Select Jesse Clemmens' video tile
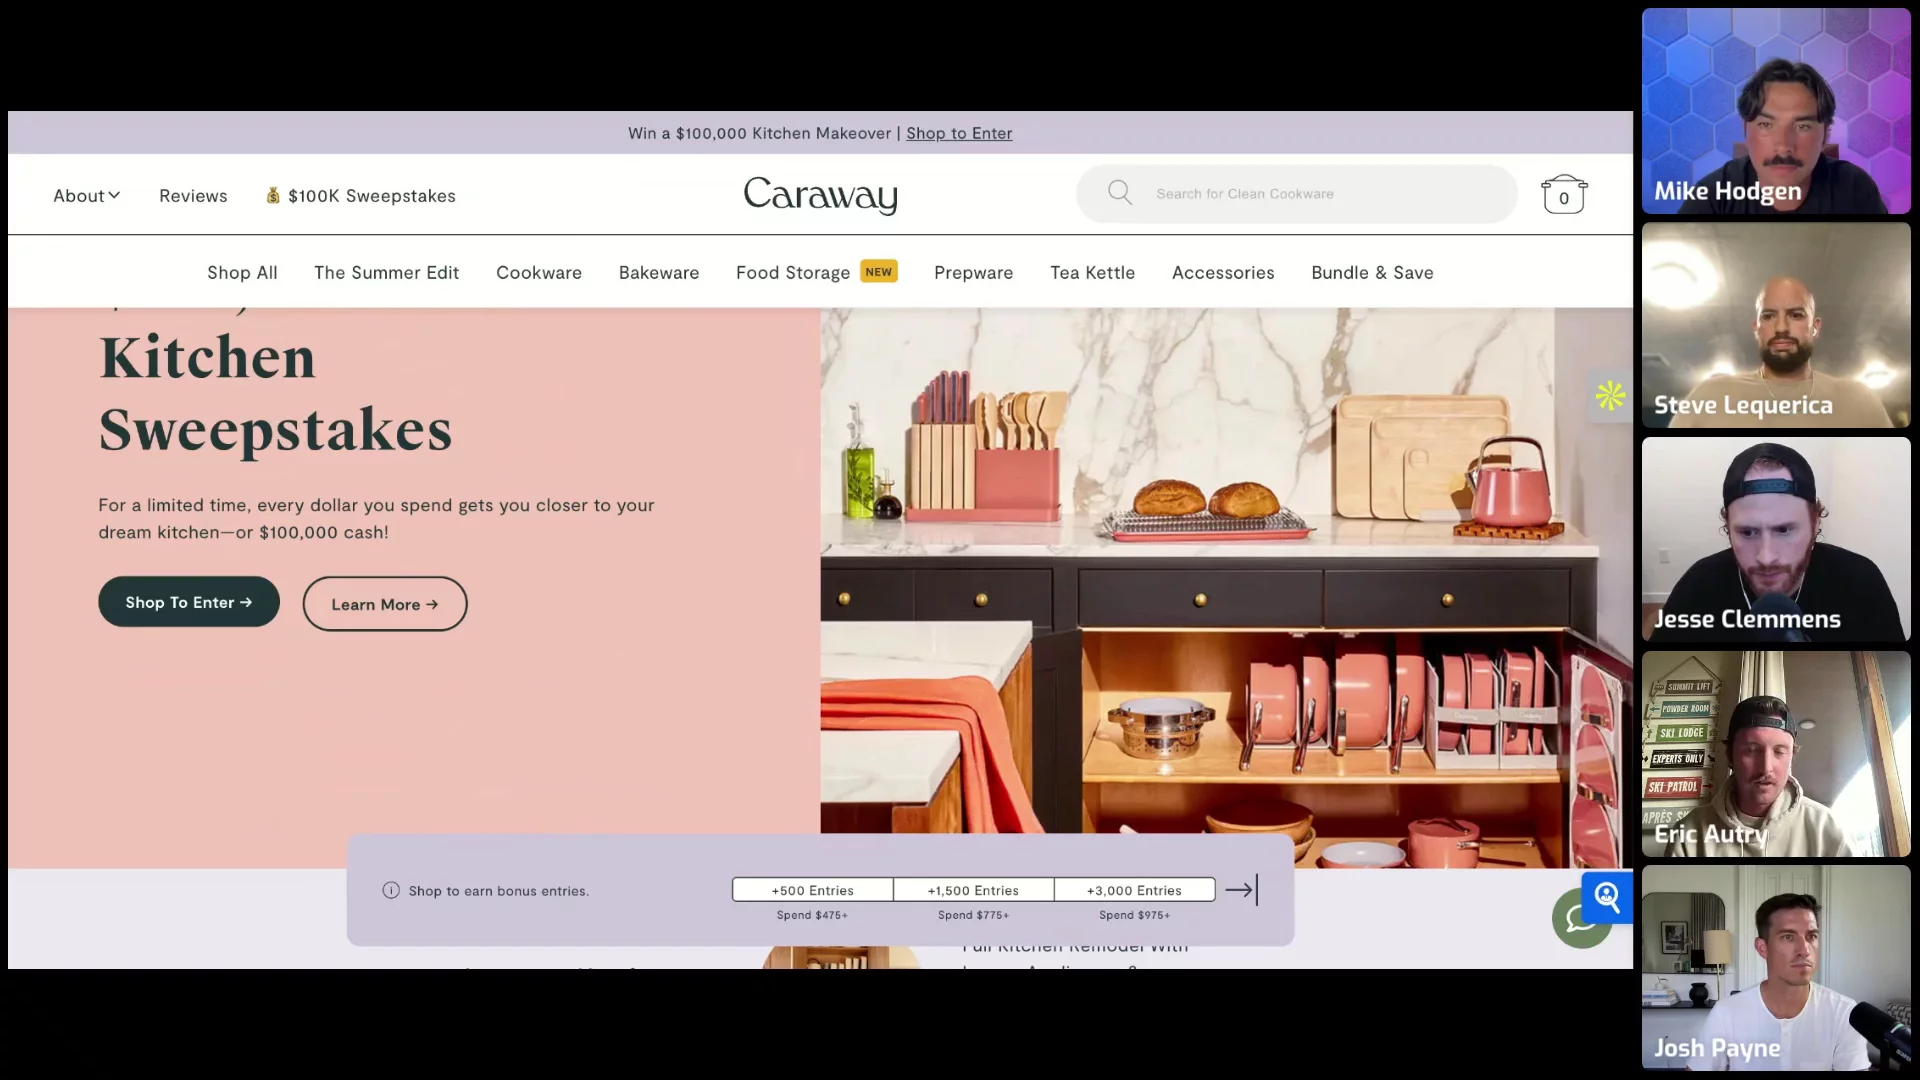Screen dimensions: 1920x1080 pyautogui.click(x=1776, y=539)
